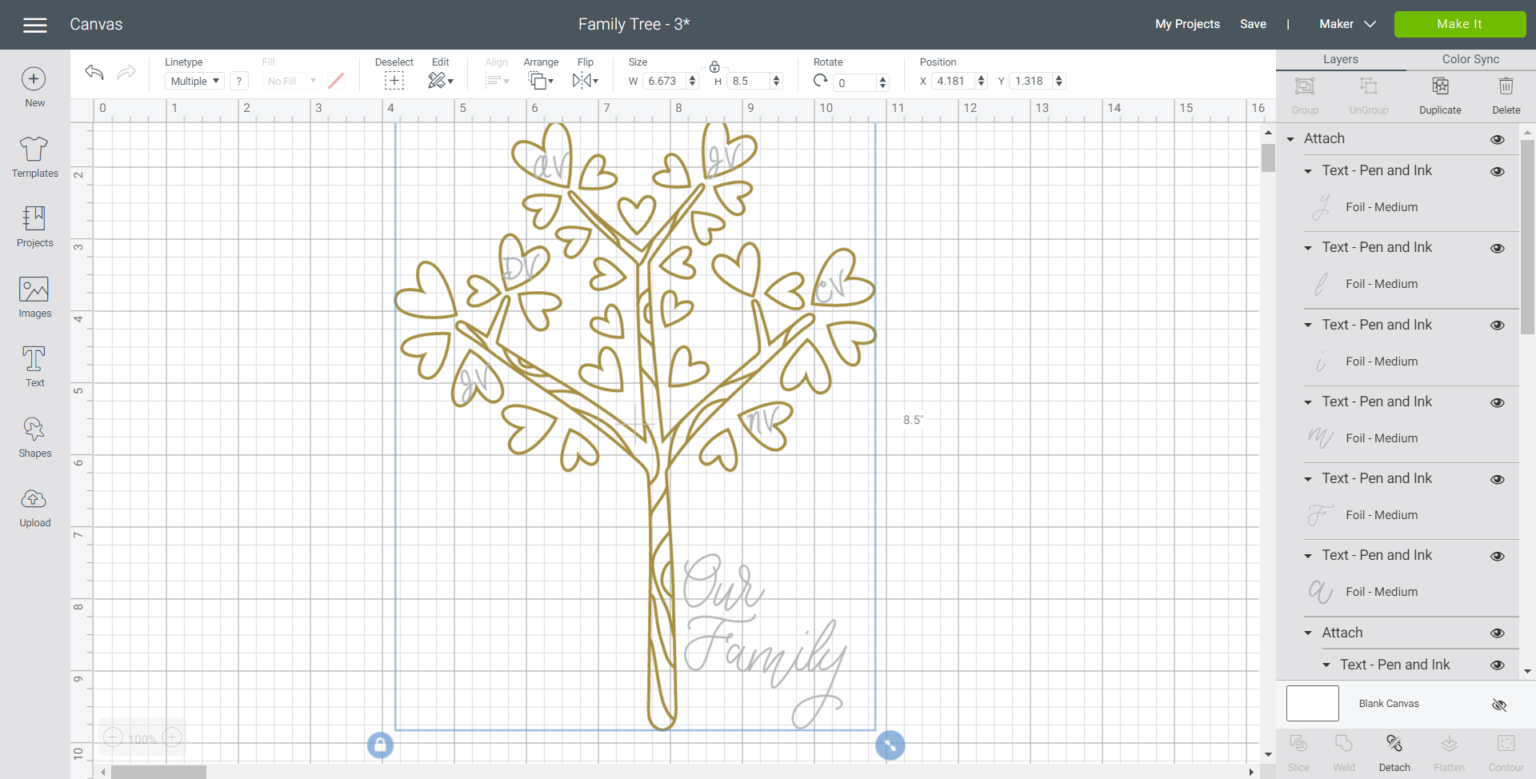
Task: Open the Arrange options
Action: 540,80
